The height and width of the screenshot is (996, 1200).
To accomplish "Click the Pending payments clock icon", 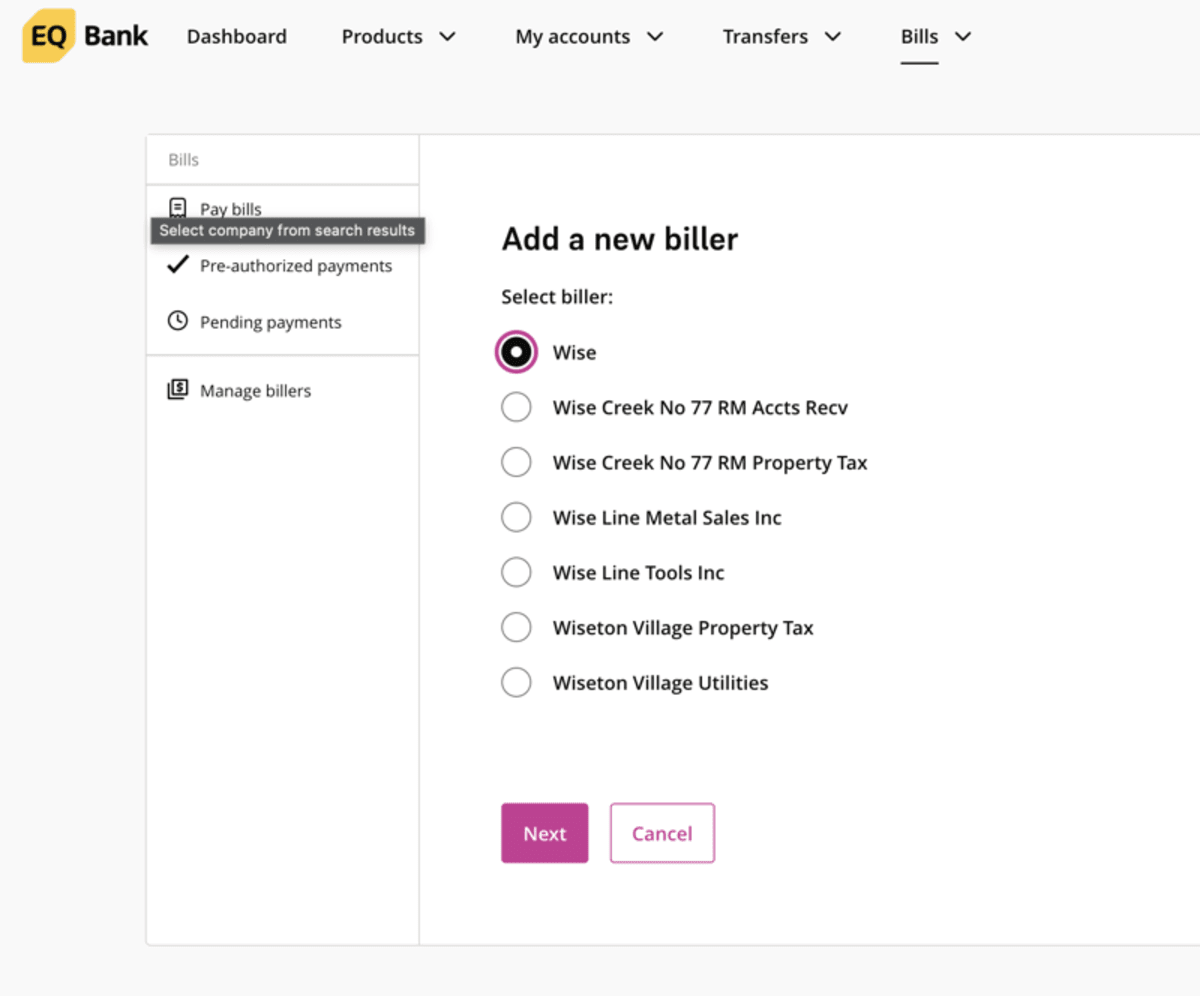I will pos(177,321).
